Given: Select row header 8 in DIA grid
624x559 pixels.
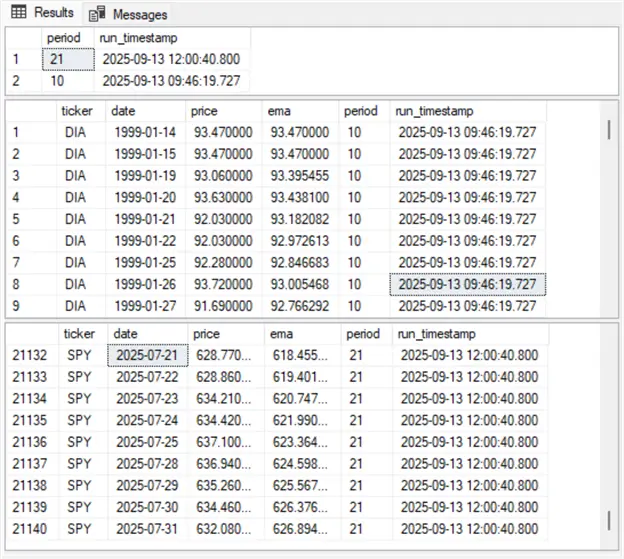Looking at the screenshot, I should point(31,284).
